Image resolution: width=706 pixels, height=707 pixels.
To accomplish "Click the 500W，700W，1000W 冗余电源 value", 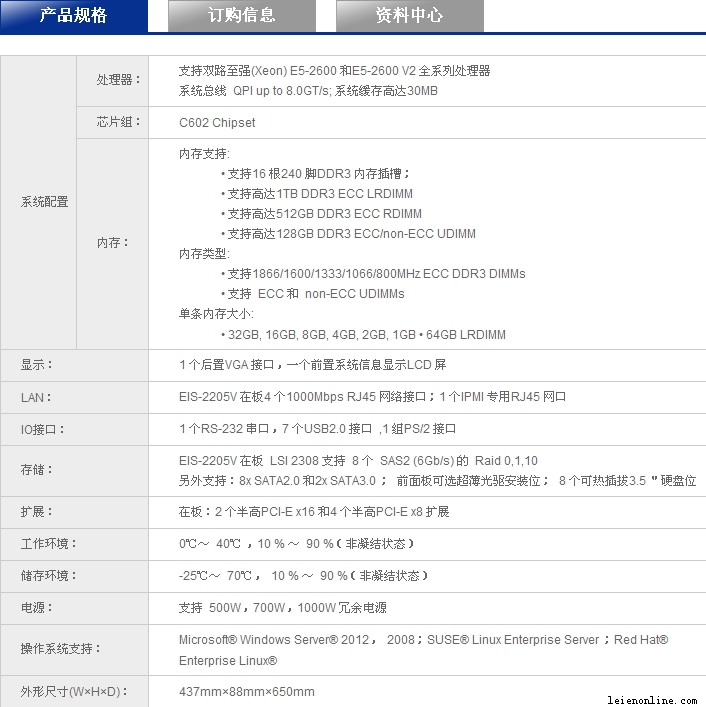I will tap(283, 608).
